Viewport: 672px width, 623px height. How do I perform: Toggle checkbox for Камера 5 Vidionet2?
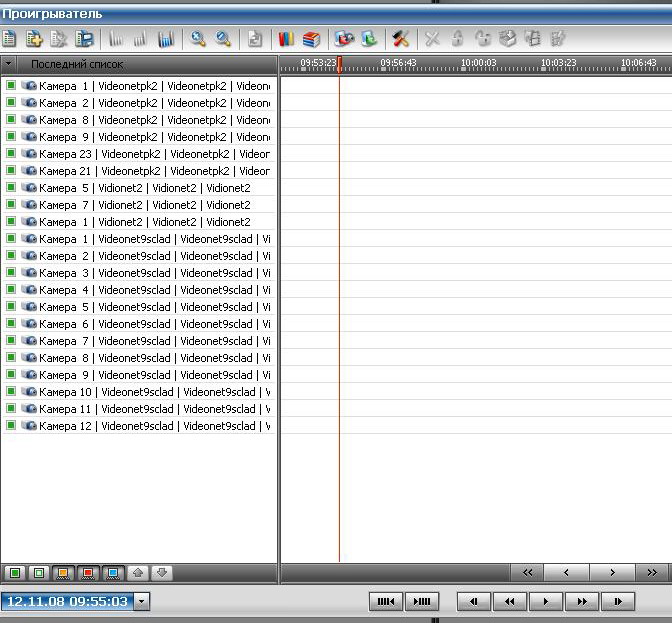pyautogui.click(x=11, y=188)
